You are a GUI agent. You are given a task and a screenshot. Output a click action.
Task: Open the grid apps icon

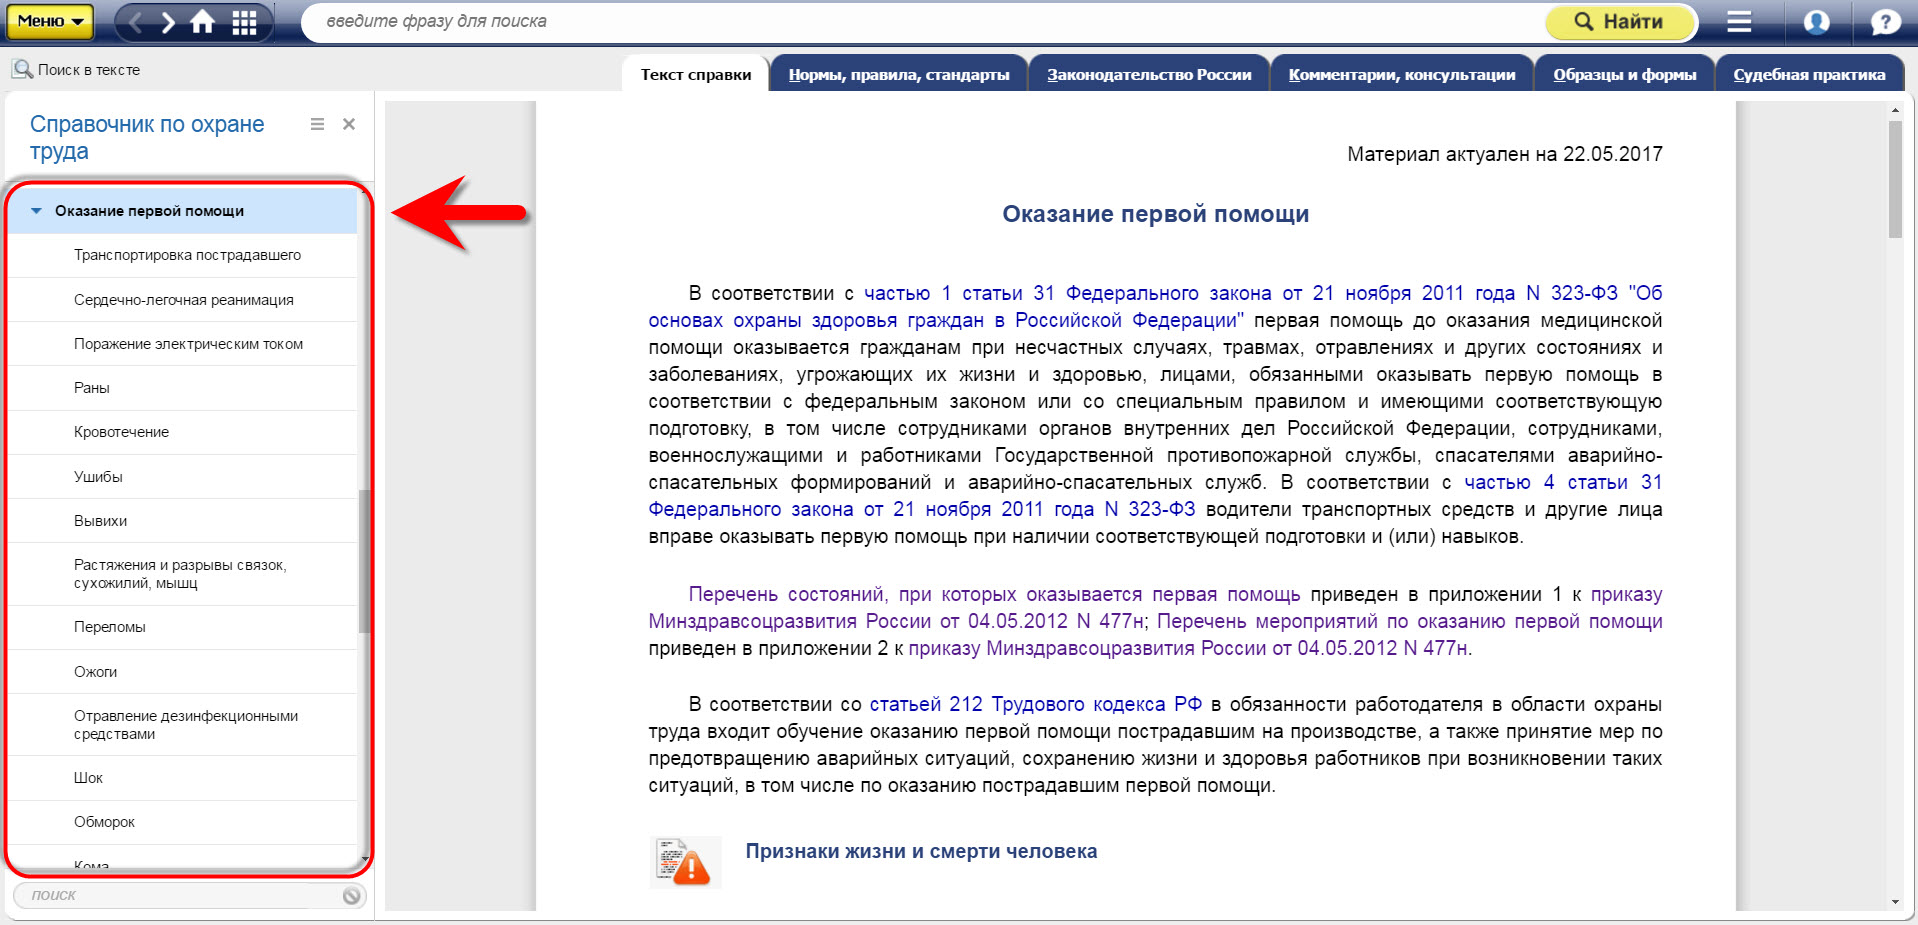point(244,22)
